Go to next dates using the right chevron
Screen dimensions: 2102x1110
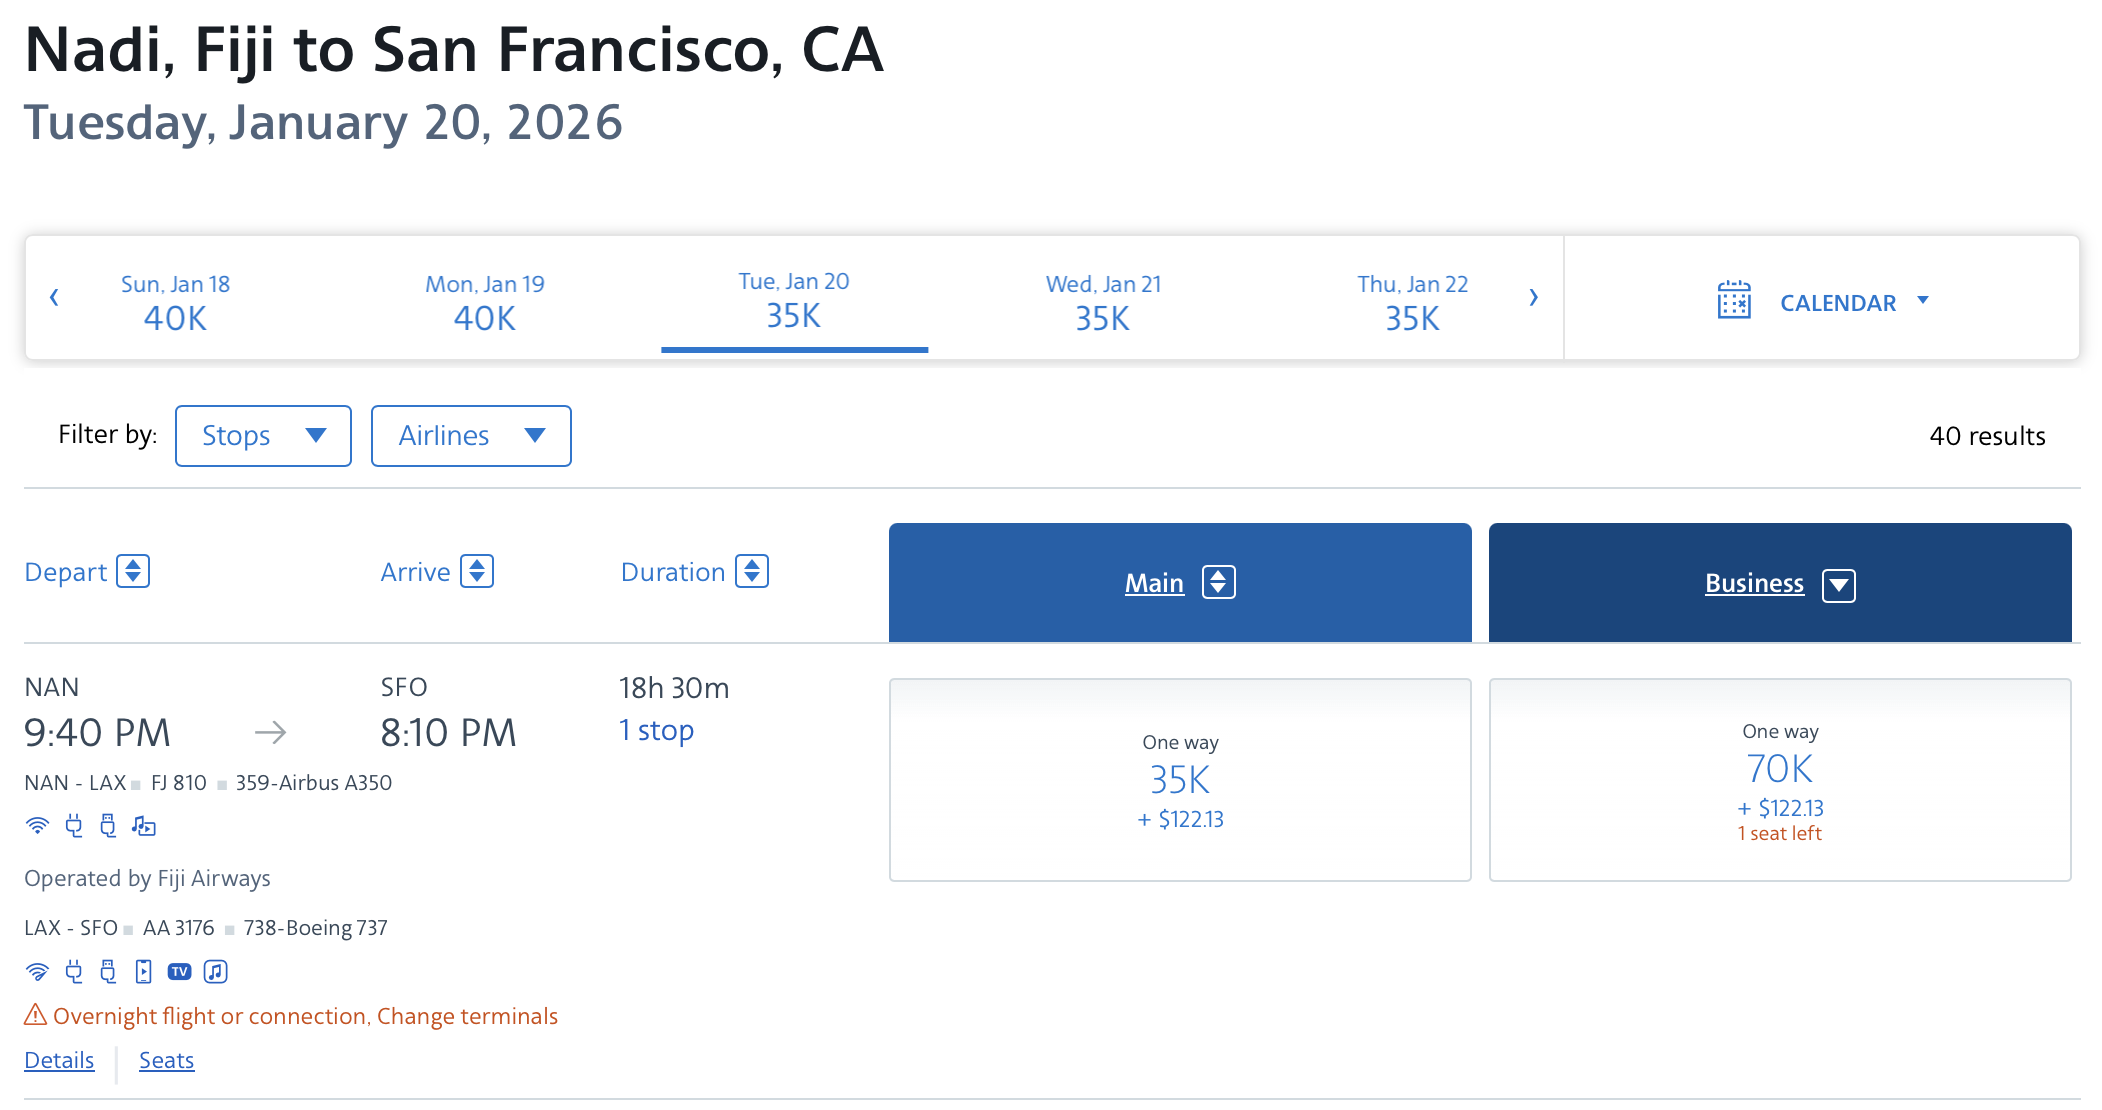click(x=1533, y=297)
